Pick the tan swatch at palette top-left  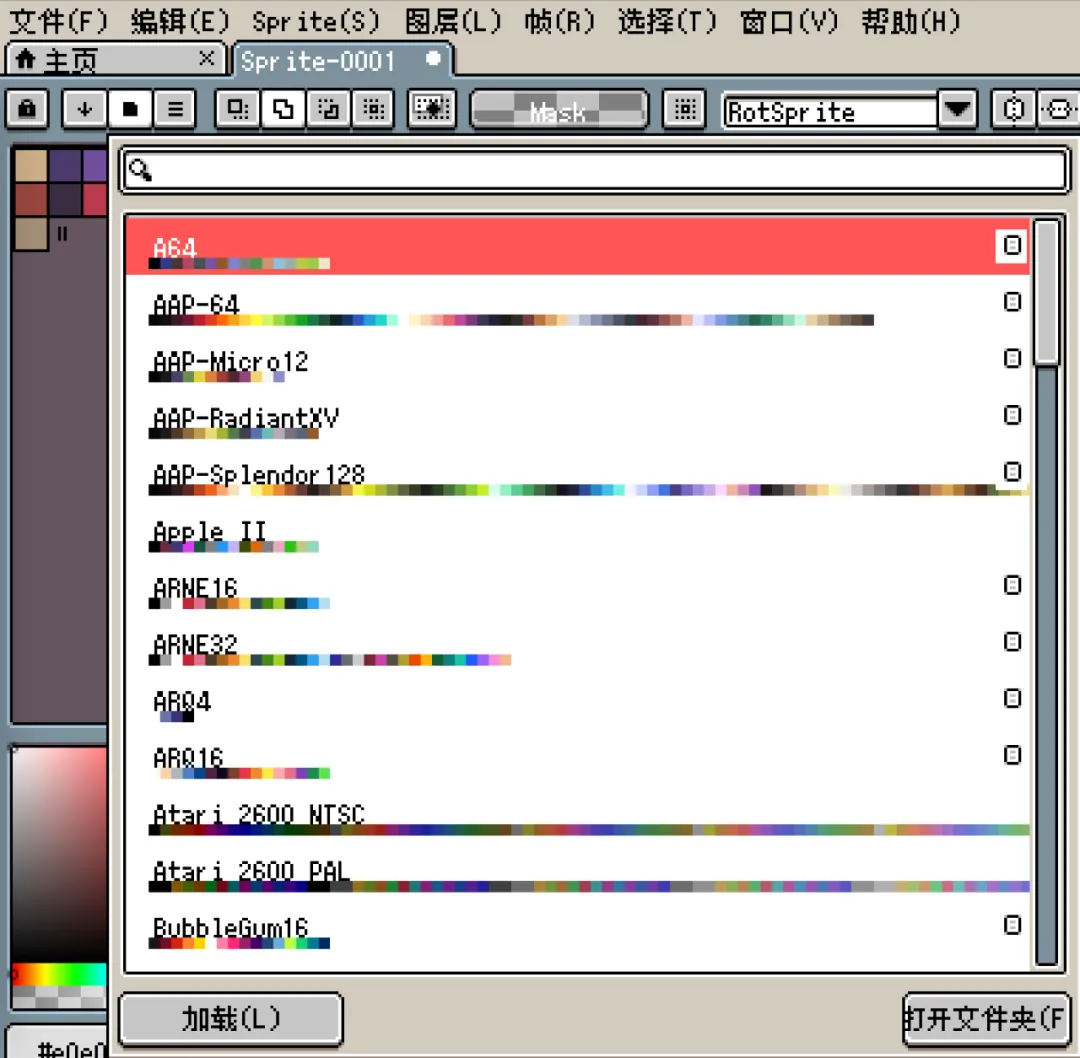(31, 166)
